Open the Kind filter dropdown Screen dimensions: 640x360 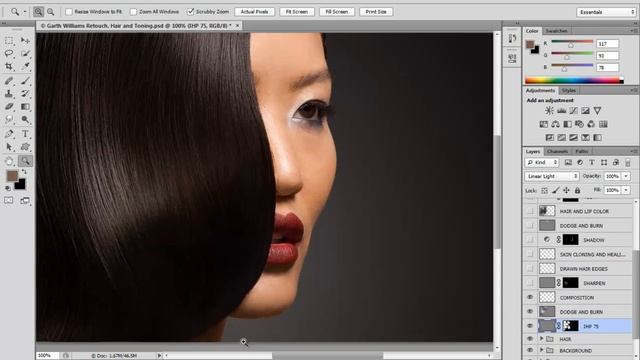pos(542,162)
